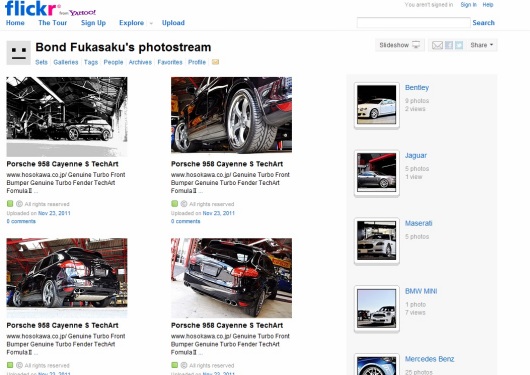Open the Upload page
Image resolution: width=530 pixels, height=375 pixels.
(173, 23)
